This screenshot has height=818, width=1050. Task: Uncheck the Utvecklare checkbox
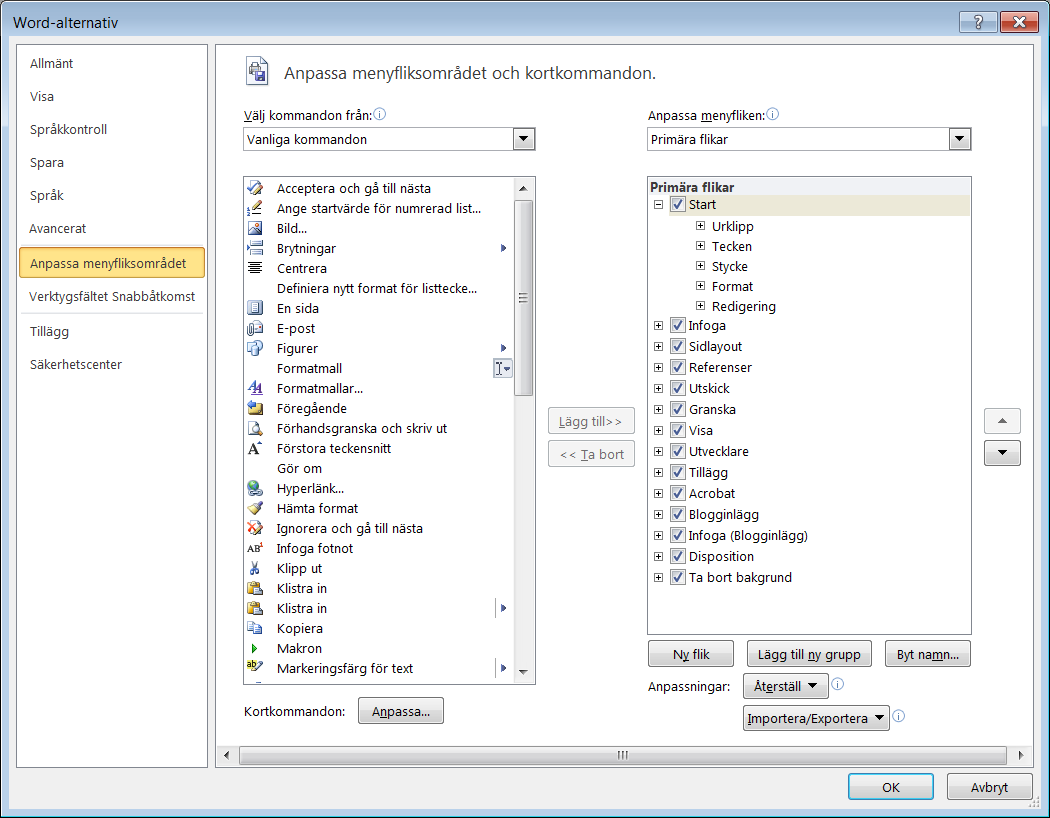pyautogui.click(x=678, y=451)
